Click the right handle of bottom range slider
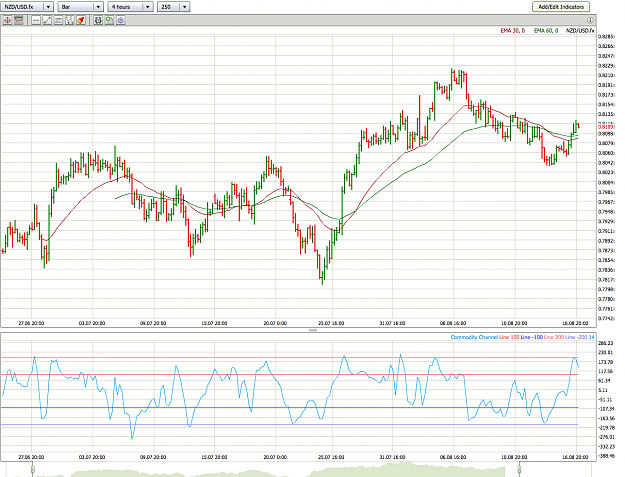Screen dimensions: 625x477 519,470
